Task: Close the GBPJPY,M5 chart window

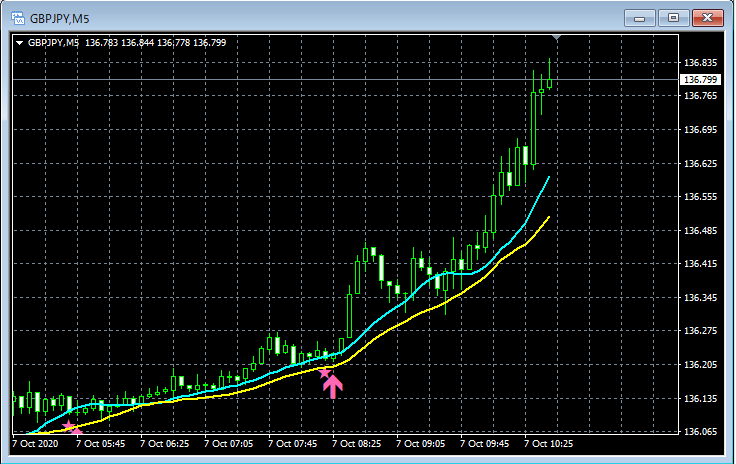Action: tap(707, 18)
